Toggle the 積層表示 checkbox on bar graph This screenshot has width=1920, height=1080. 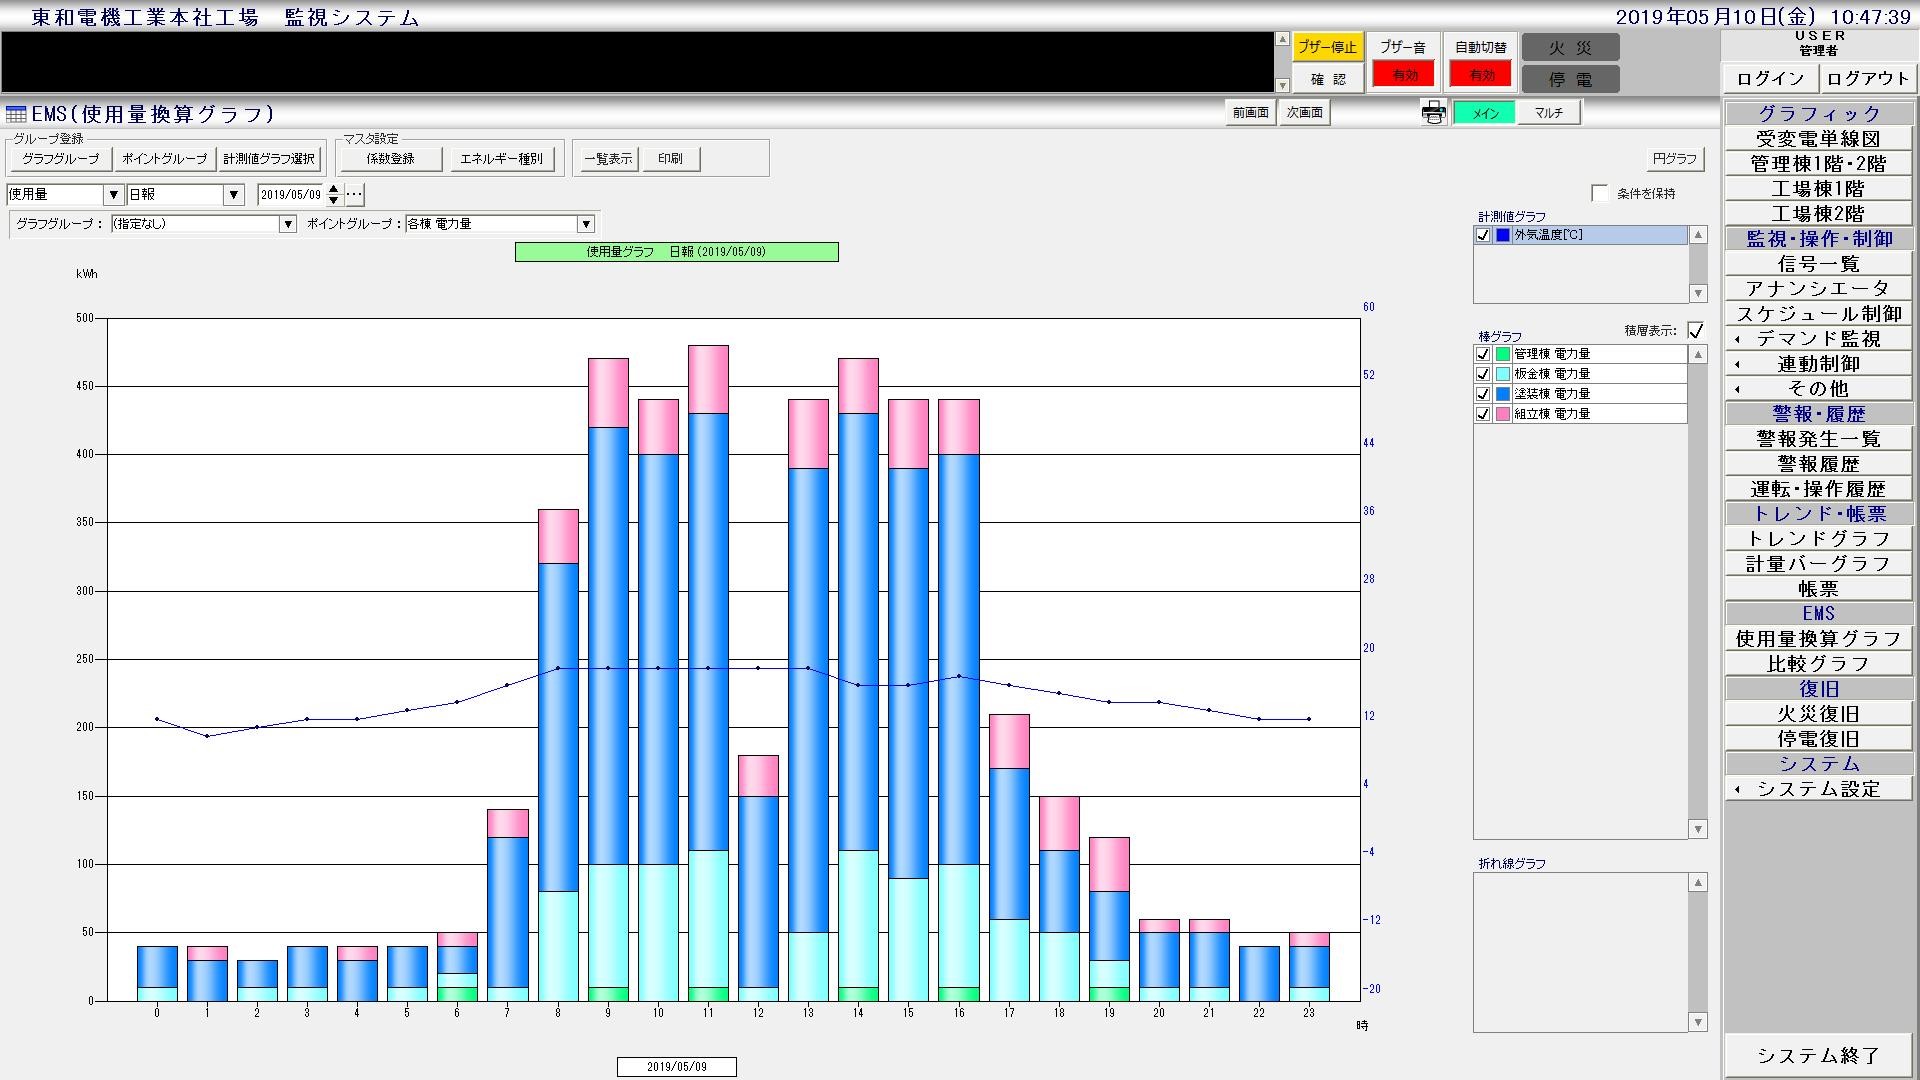tap(1698, 331)
